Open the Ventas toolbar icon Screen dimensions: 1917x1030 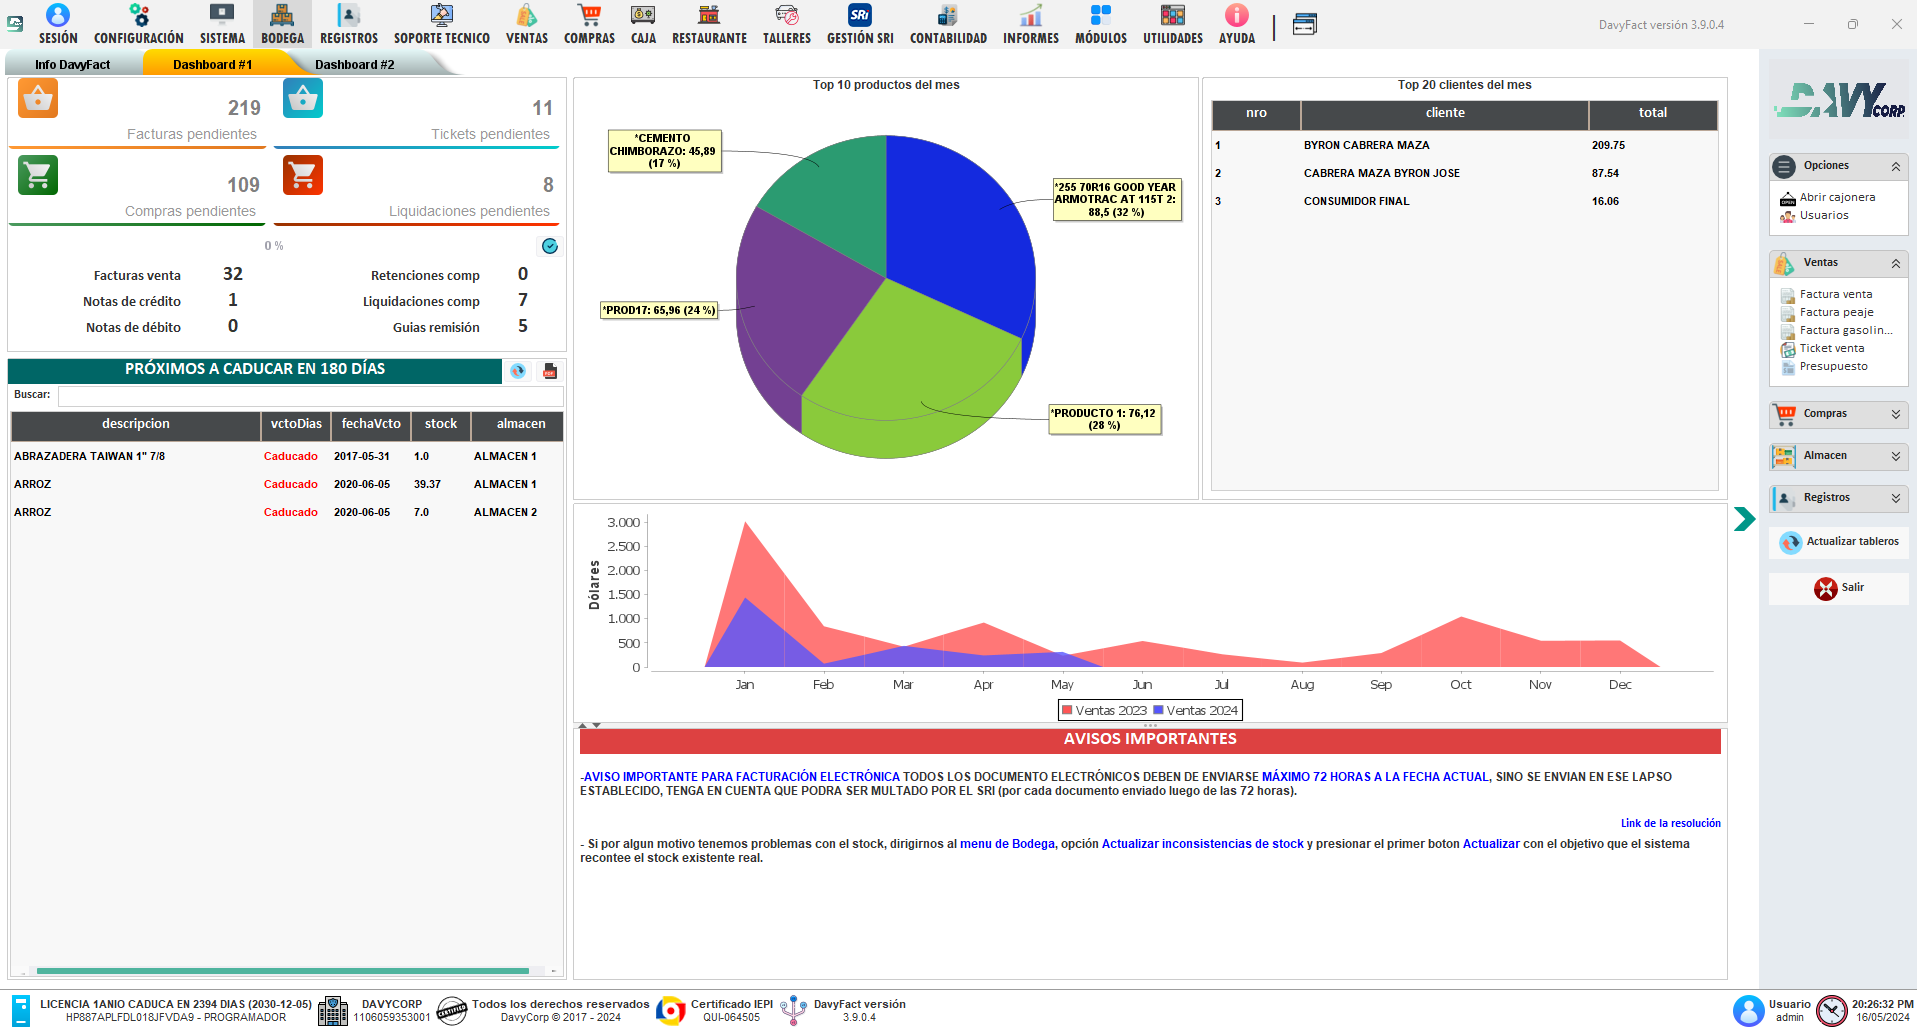click(527, 16)
